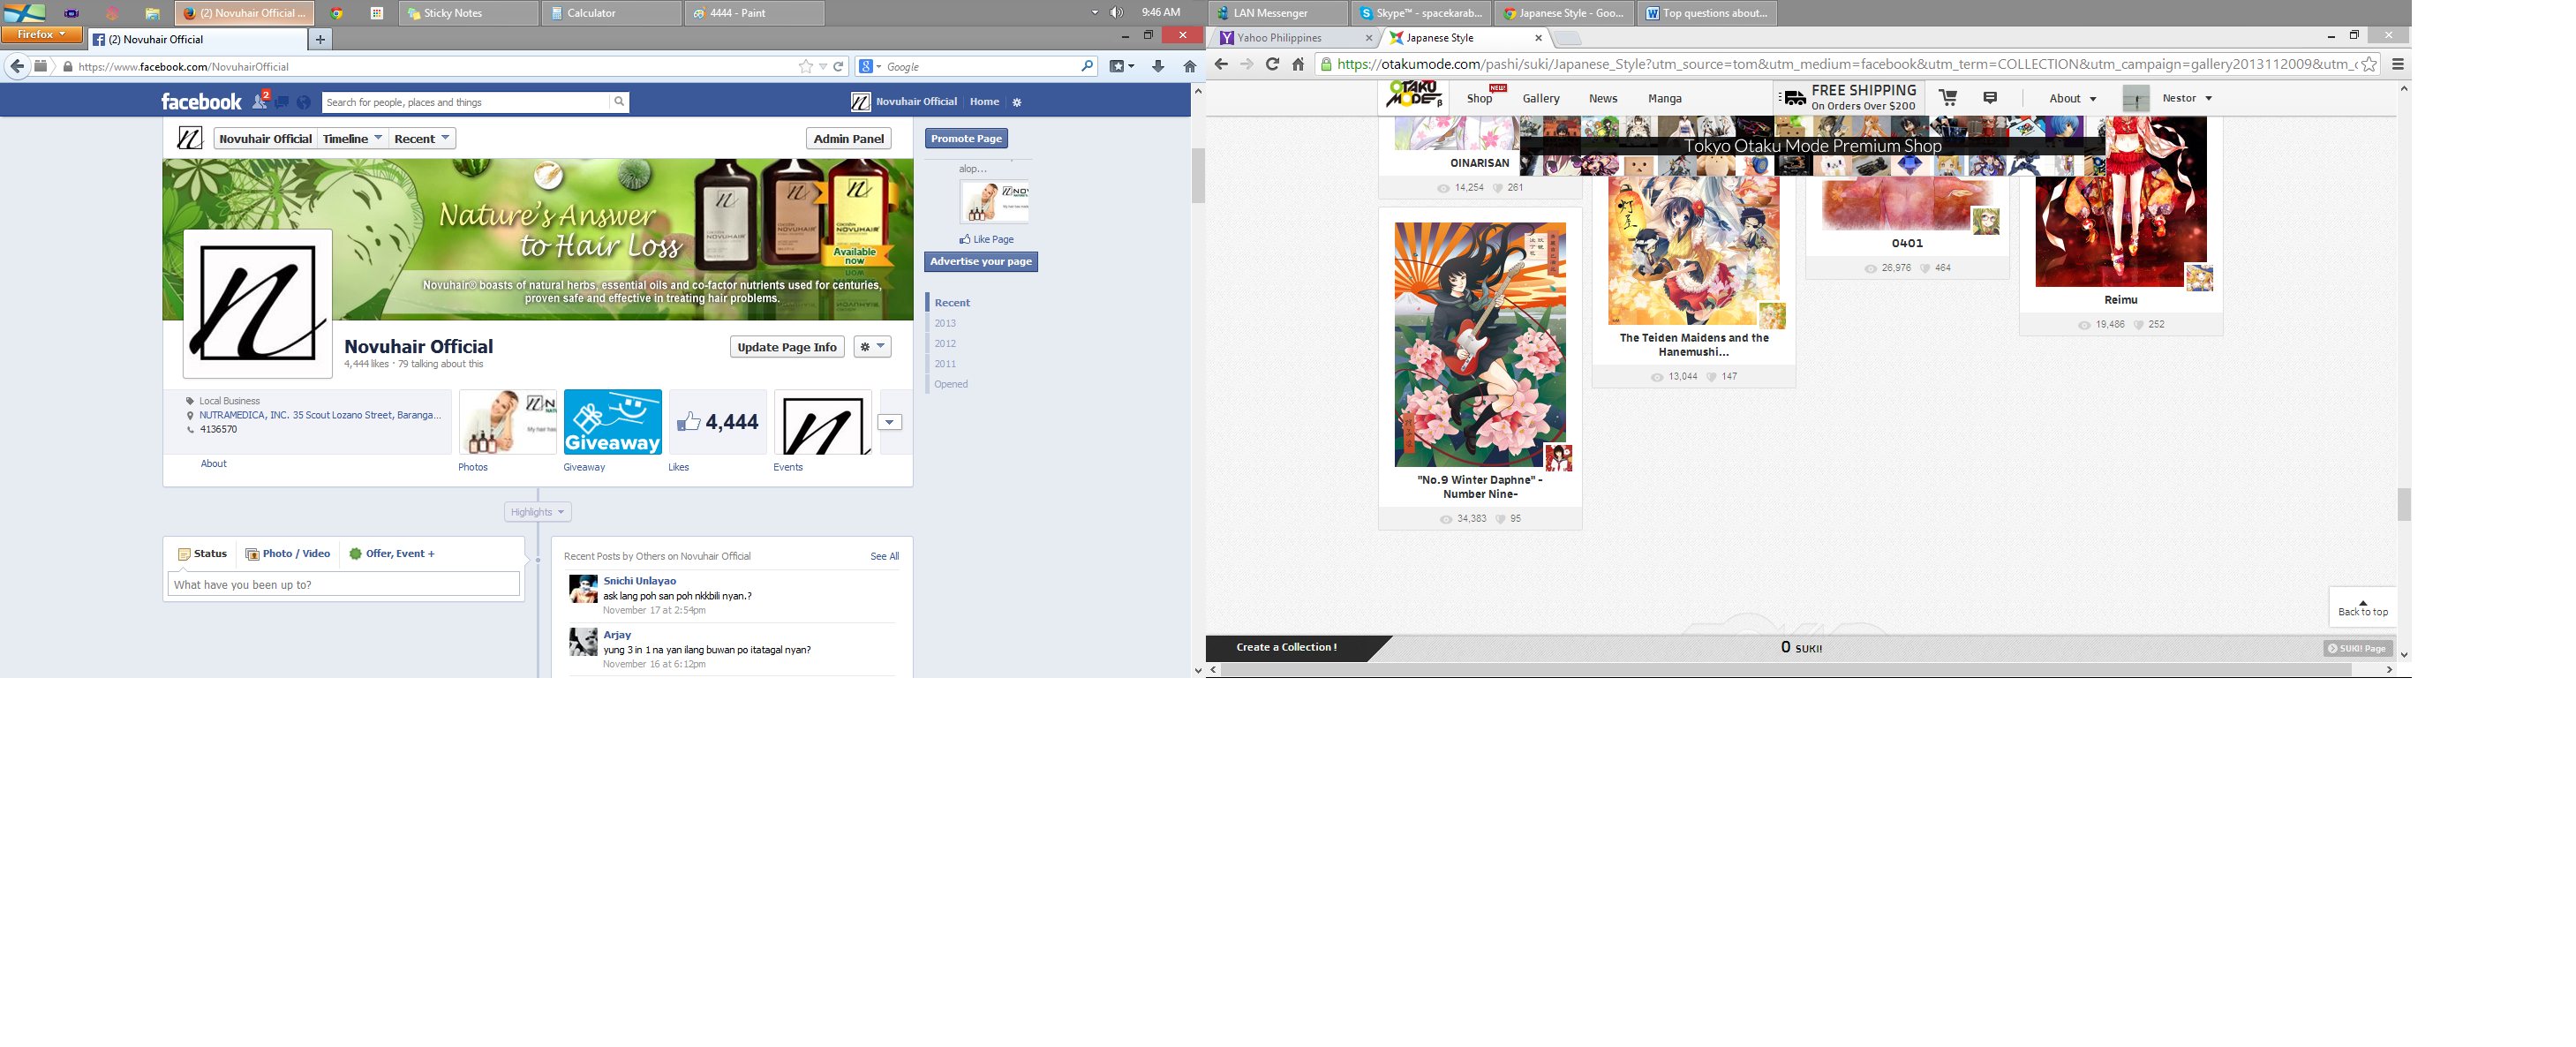
Task: Open the Firefox downloads arrow icon
Action: click(x=1158, y=66)
